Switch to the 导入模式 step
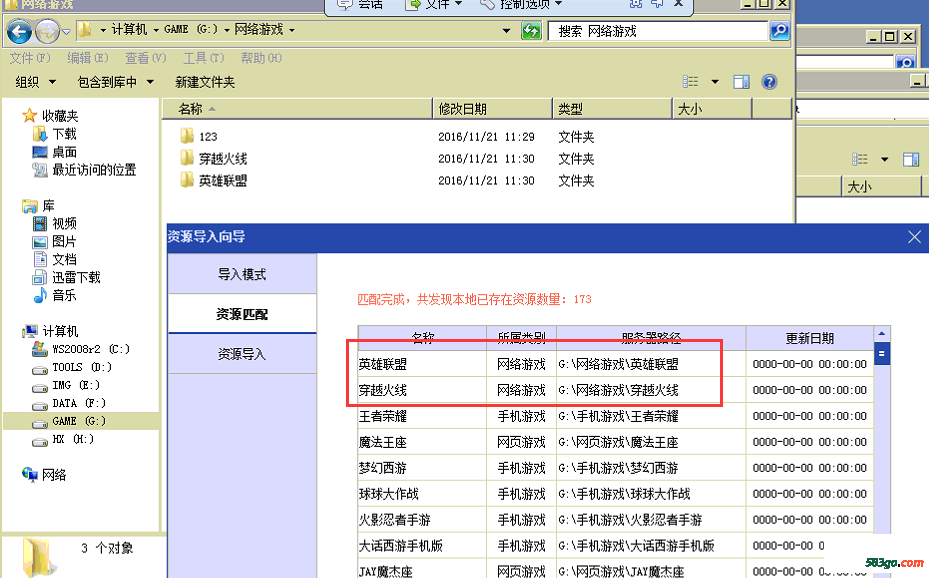 [x=242, y=274]
